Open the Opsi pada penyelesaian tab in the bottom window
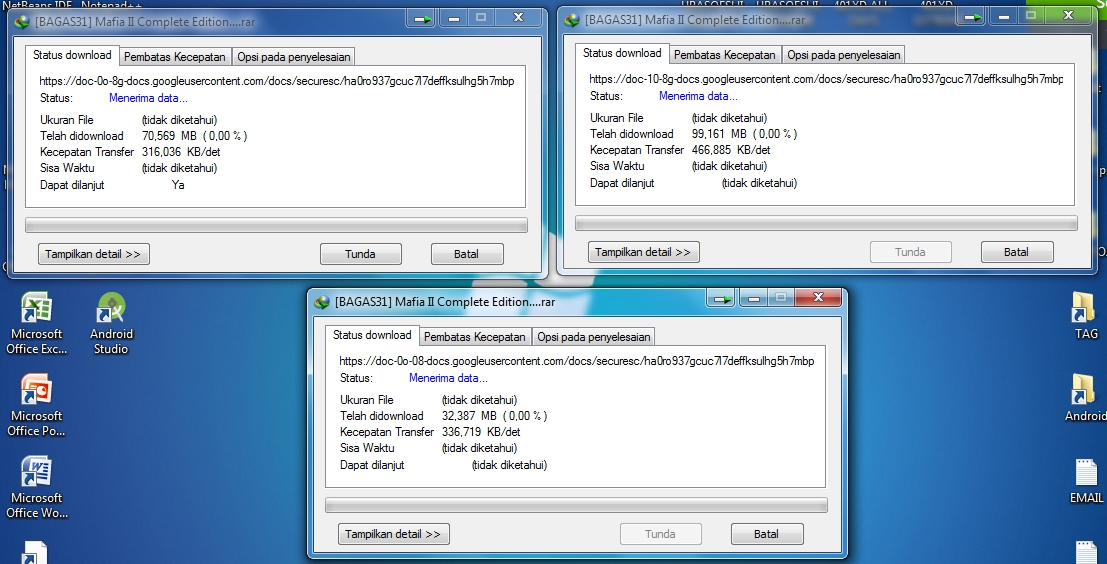The image size is (1107, 564). (593, 337)
